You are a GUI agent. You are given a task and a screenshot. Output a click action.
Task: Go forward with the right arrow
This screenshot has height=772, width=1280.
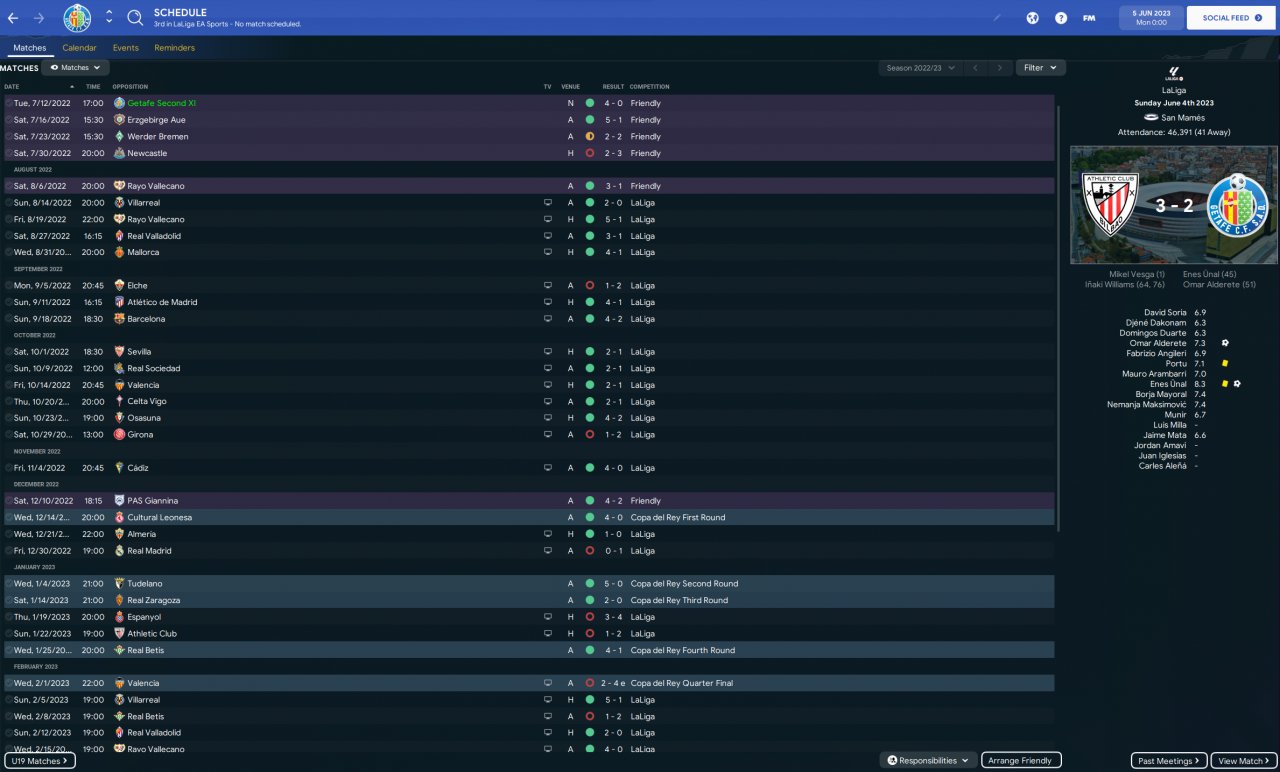point(39,18)
